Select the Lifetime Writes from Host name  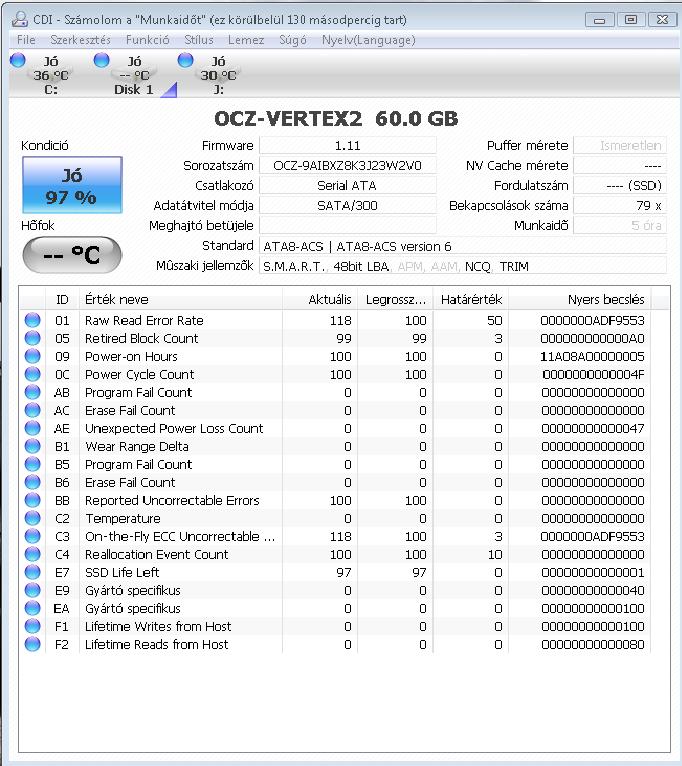point(158,627)
